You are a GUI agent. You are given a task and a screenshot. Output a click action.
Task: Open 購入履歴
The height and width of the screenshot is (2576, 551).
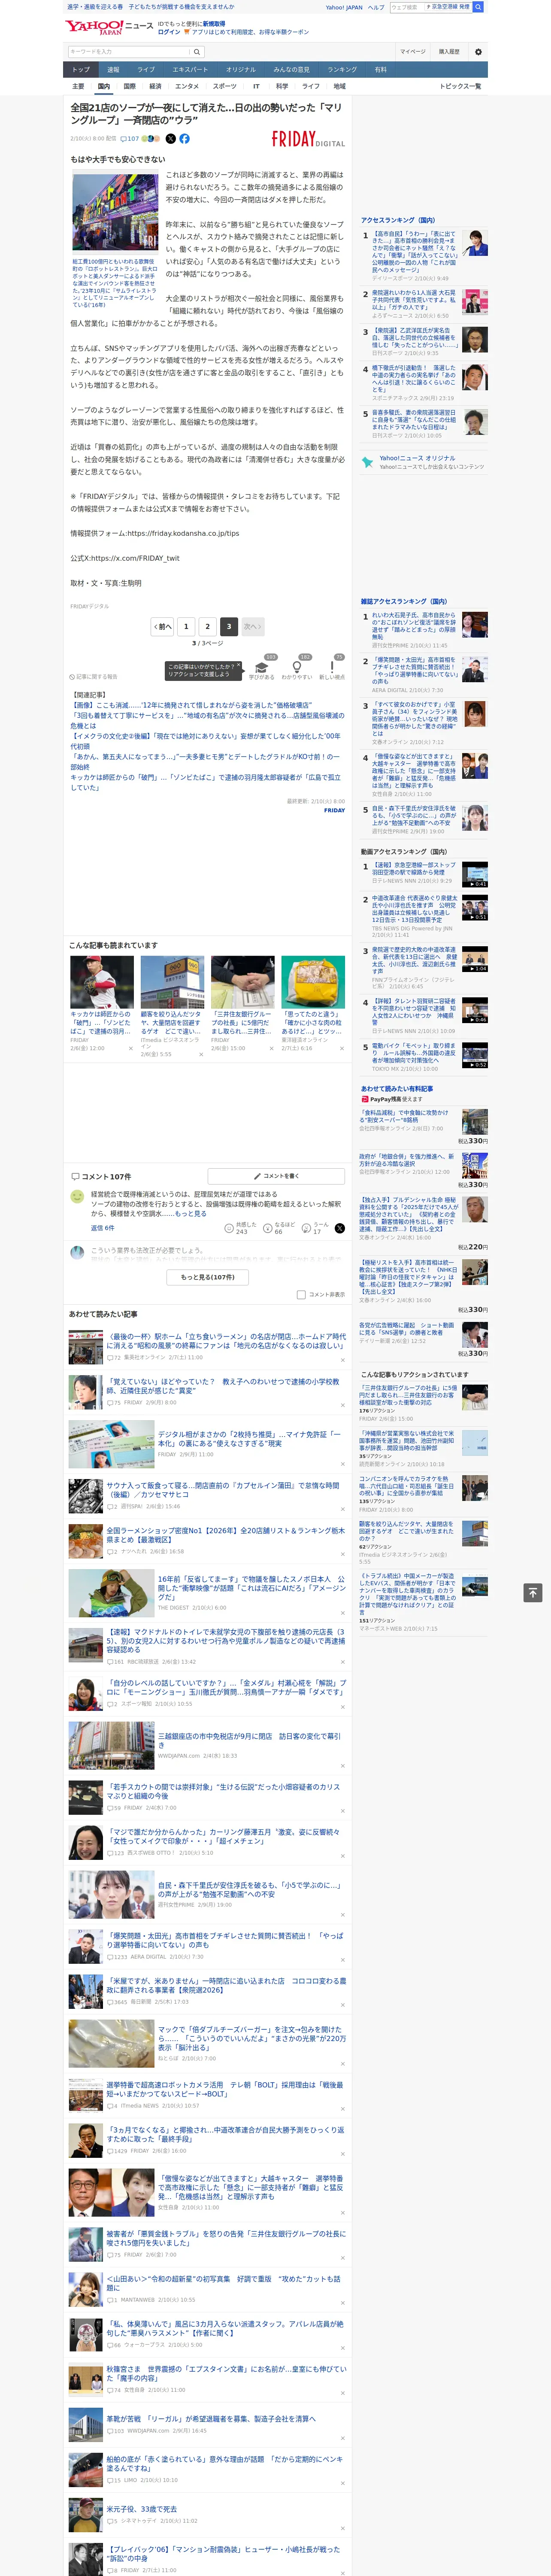coord(449,52)
